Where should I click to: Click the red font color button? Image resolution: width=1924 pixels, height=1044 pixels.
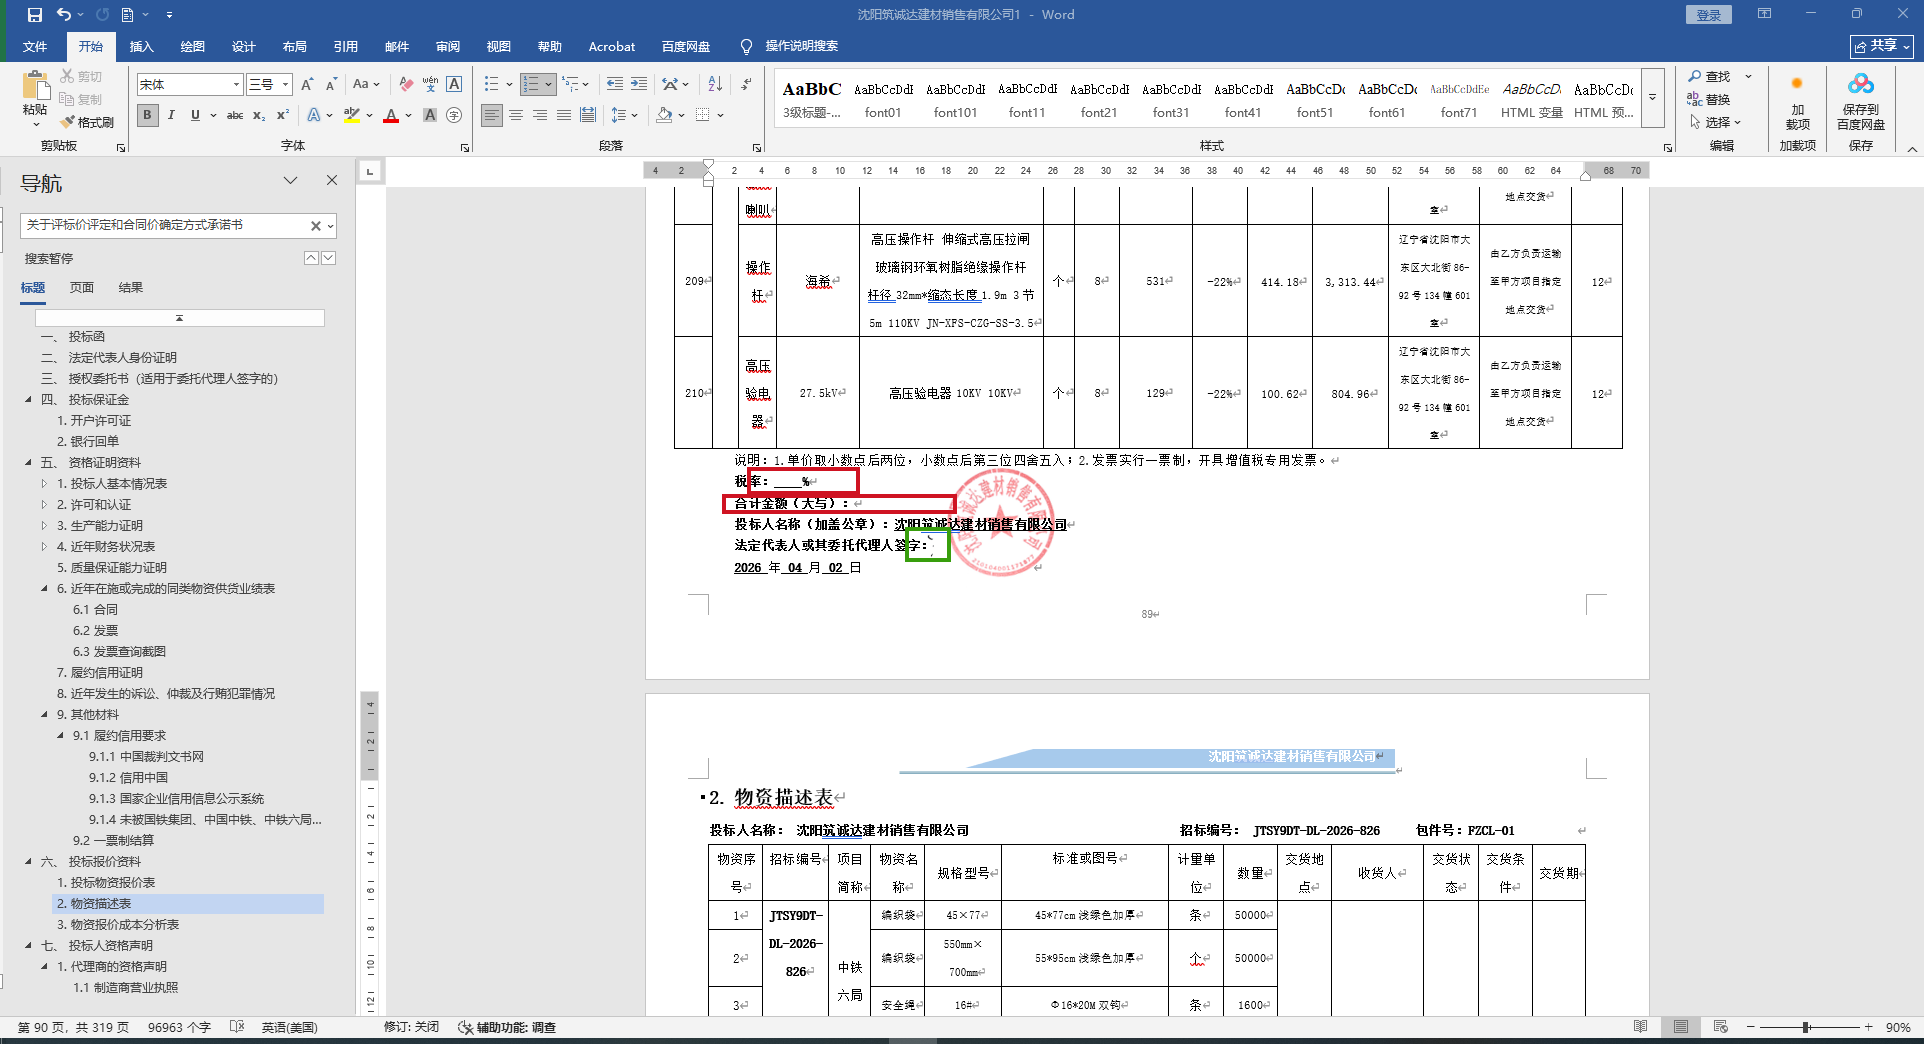[x=391, y=115]
